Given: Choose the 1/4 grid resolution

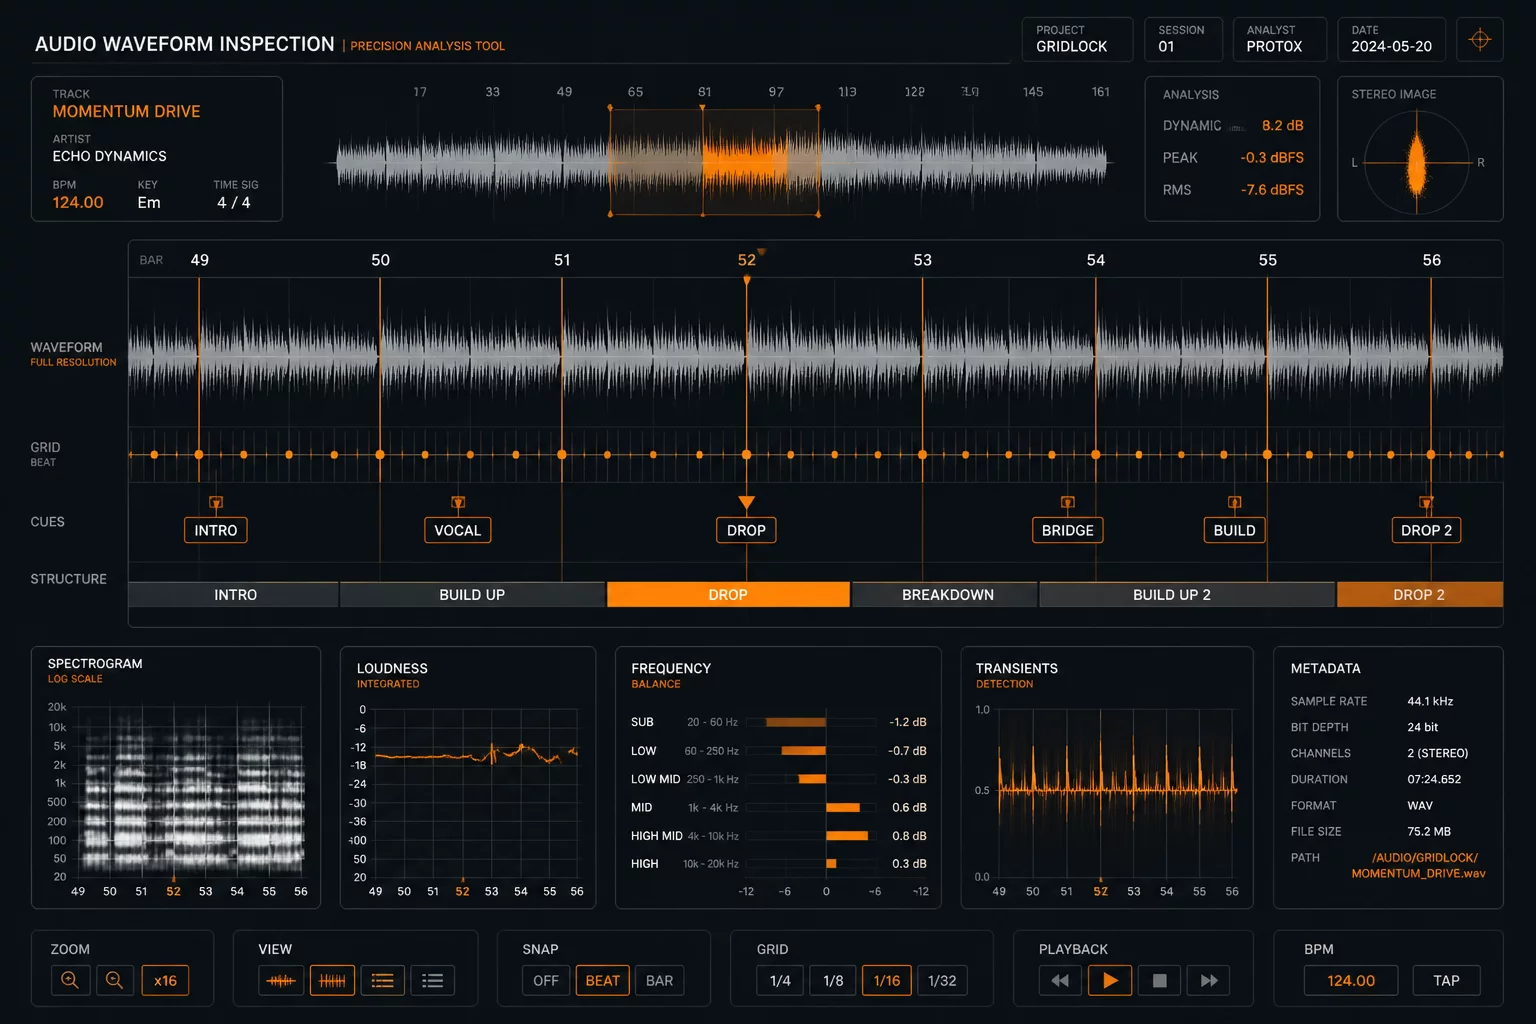Looking at the screenshot, I should [781, 980].
